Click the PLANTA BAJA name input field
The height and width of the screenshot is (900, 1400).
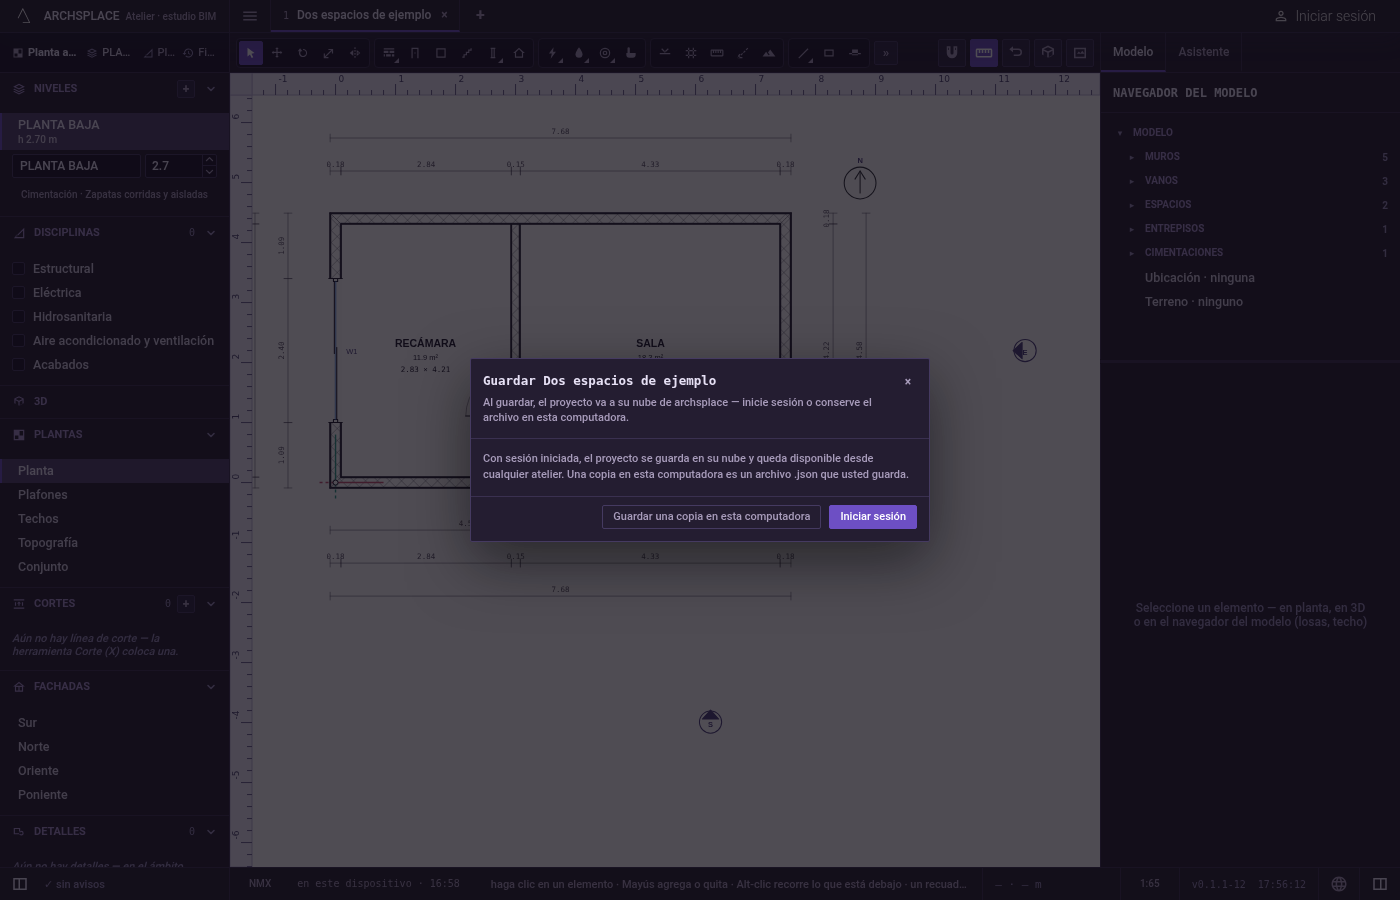point(77,166)
